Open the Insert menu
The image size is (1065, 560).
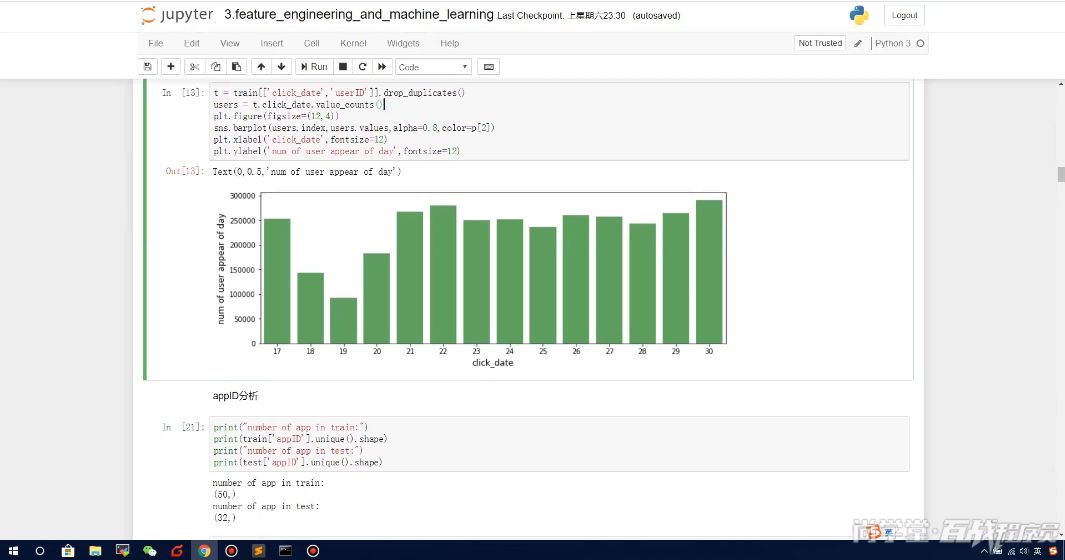tap(272, 43)
